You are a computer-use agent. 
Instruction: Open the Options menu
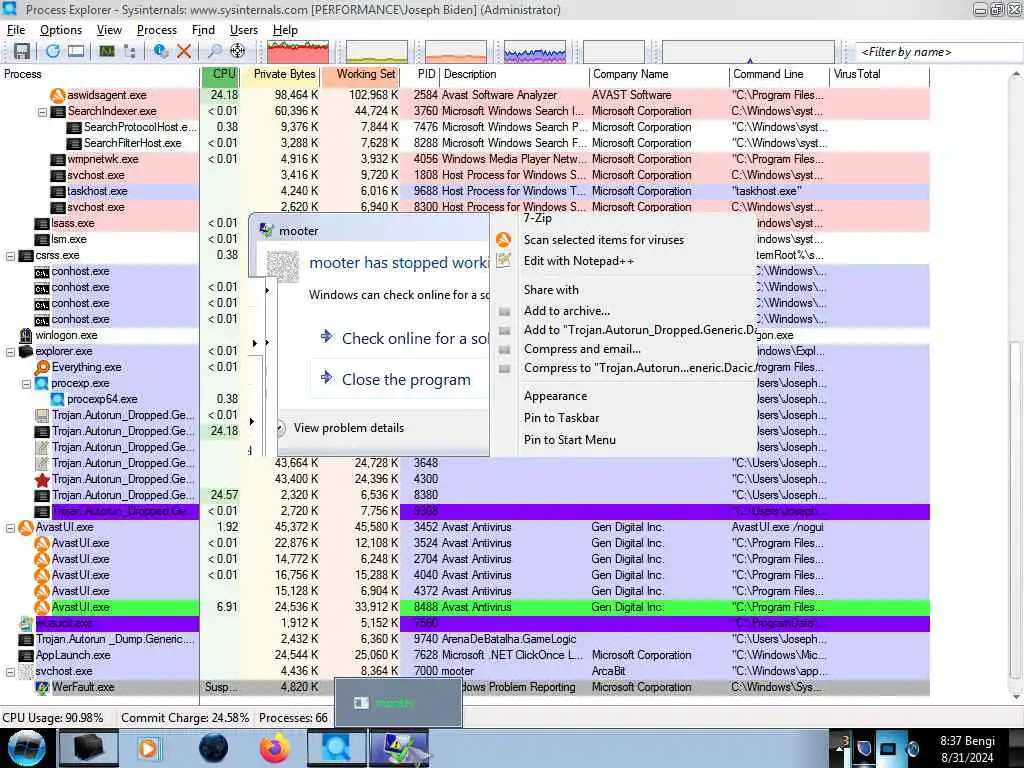tap(61, 30)
